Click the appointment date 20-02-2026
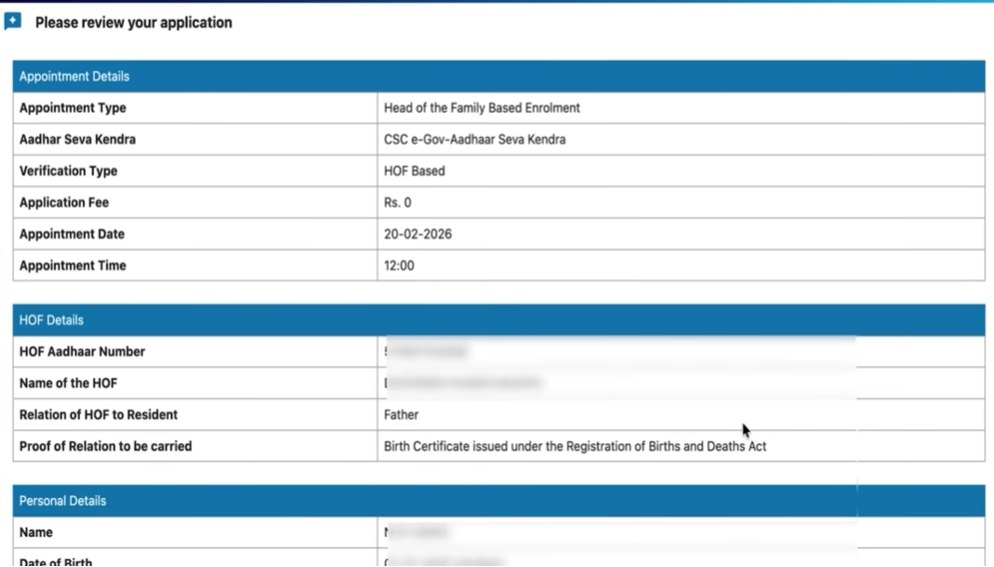The height and width of the screenshot is (567, 994). click(417, 234)
